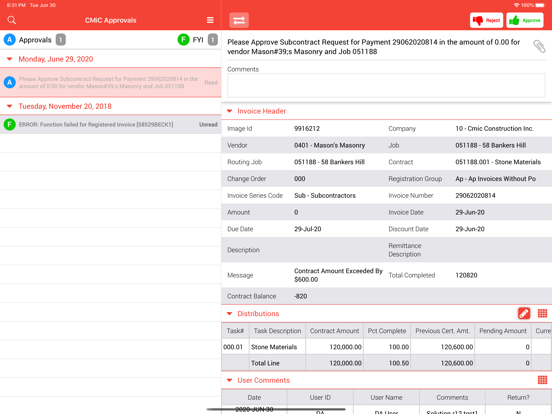Viewport: 552px width, 414px height.
Task: Collapse the Invoice Header section
Action: point(230,111)
